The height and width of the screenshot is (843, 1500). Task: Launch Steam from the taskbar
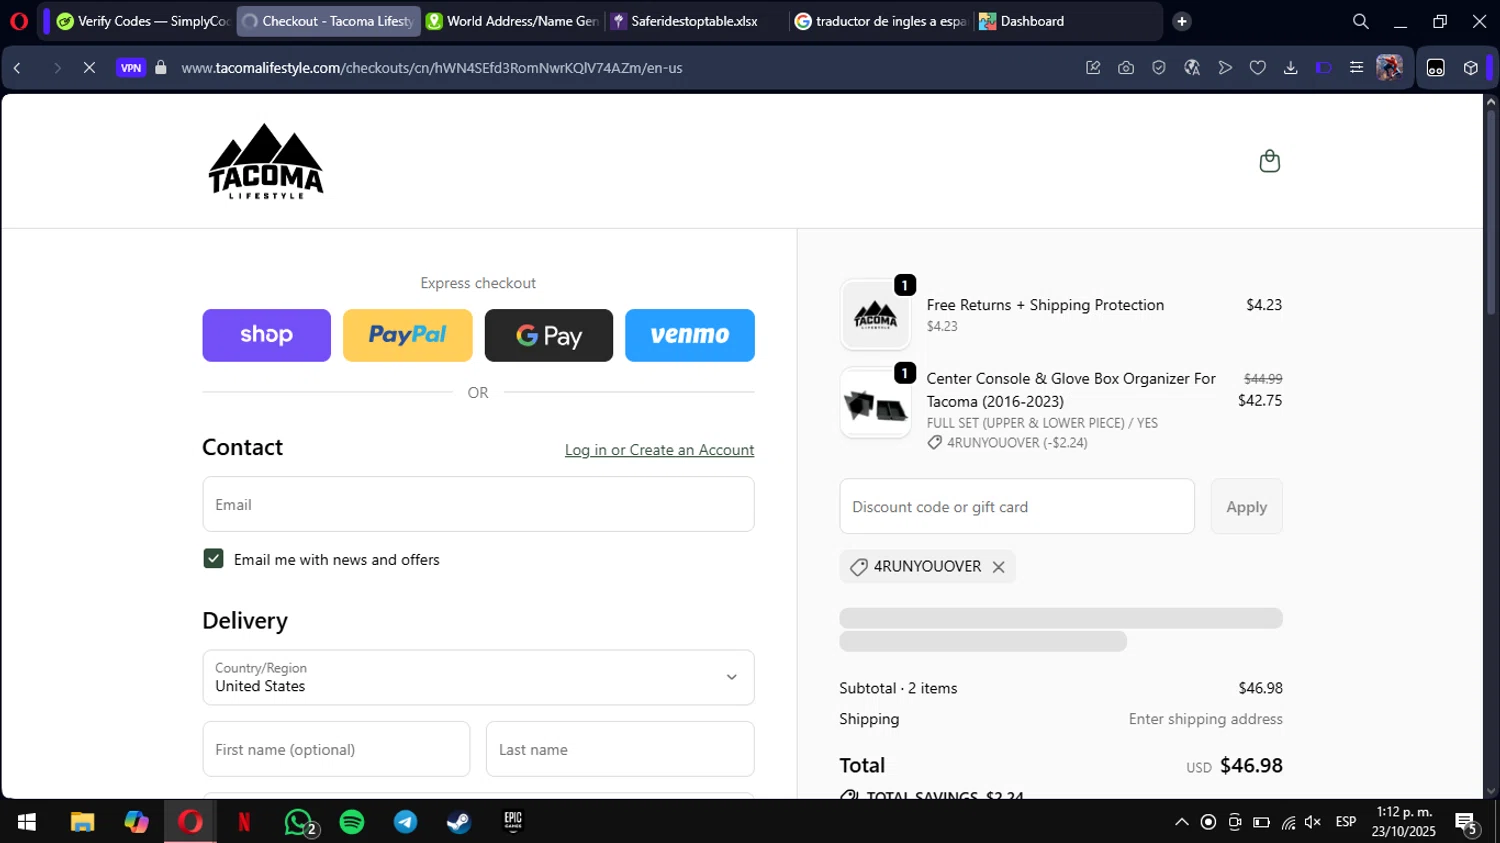tap(459, 822)
